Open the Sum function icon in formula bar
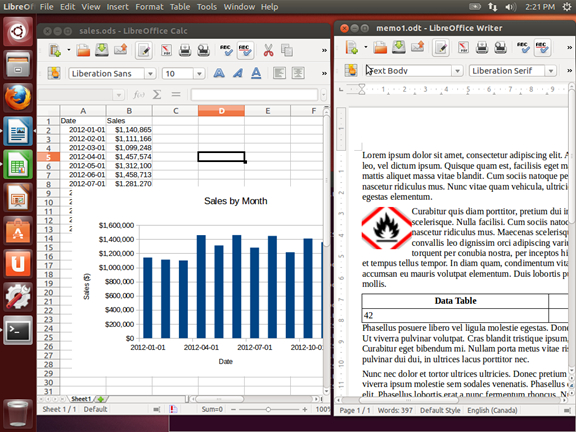The image size is (576, 432). (157, 95)
